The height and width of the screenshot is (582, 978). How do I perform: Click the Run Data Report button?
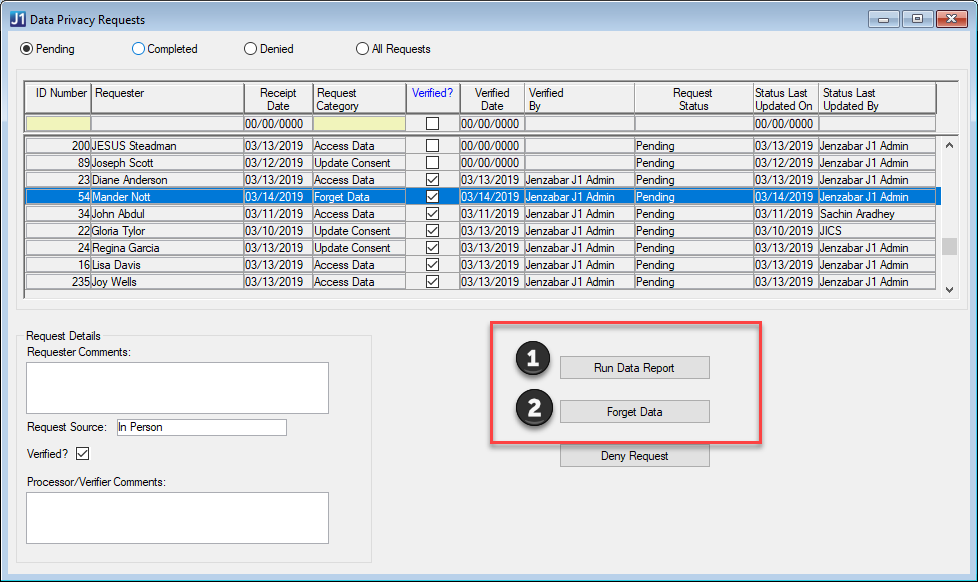click(x=634, y=368)
